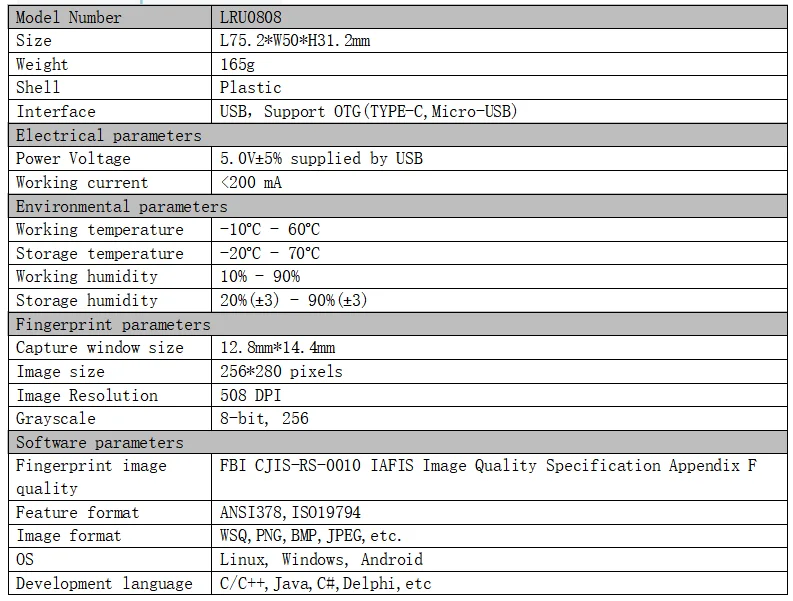
Task: Select the Shell value Plastic
Action: pyautogui.click(x=250, y=88)
